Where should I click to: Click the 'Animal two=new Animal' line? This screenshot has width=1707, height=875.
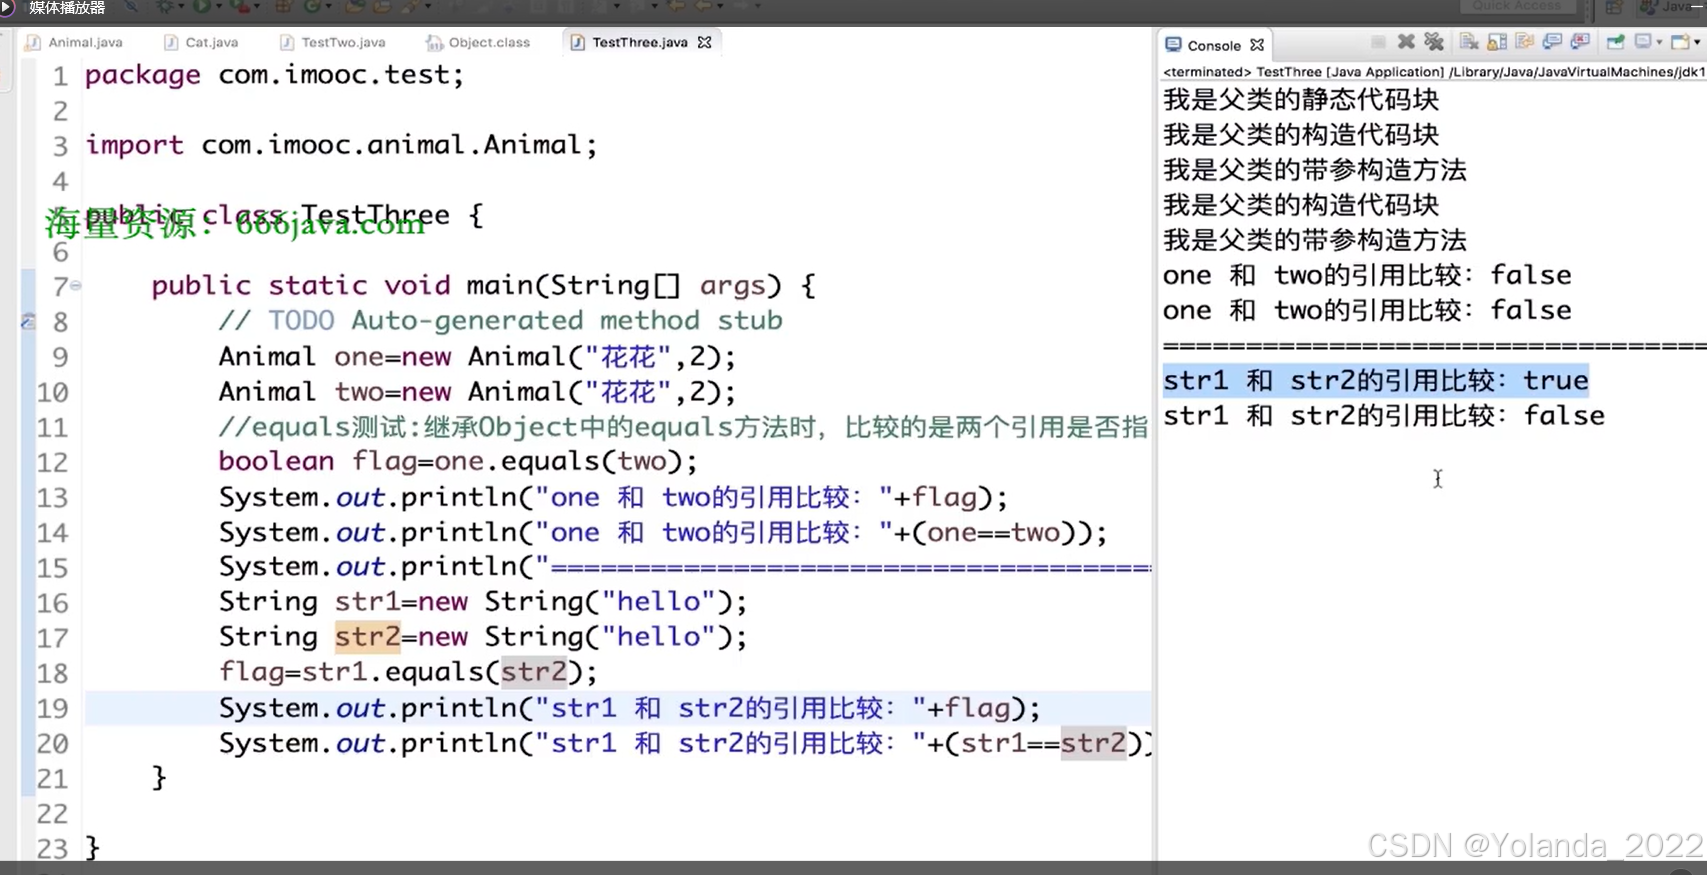point(477,392)
